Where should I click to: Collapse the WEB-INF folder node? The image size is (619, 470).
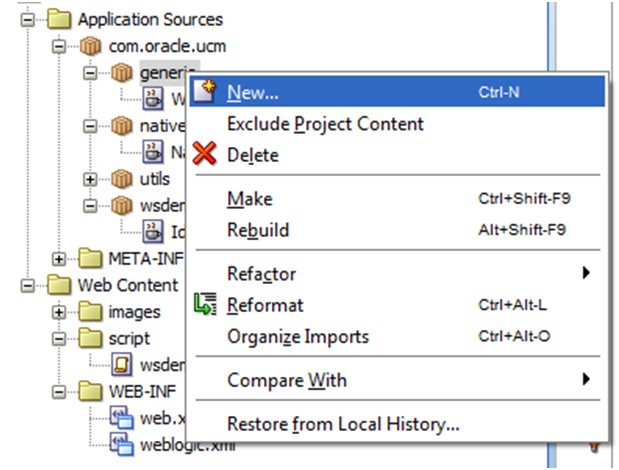(x=59, y=391)
